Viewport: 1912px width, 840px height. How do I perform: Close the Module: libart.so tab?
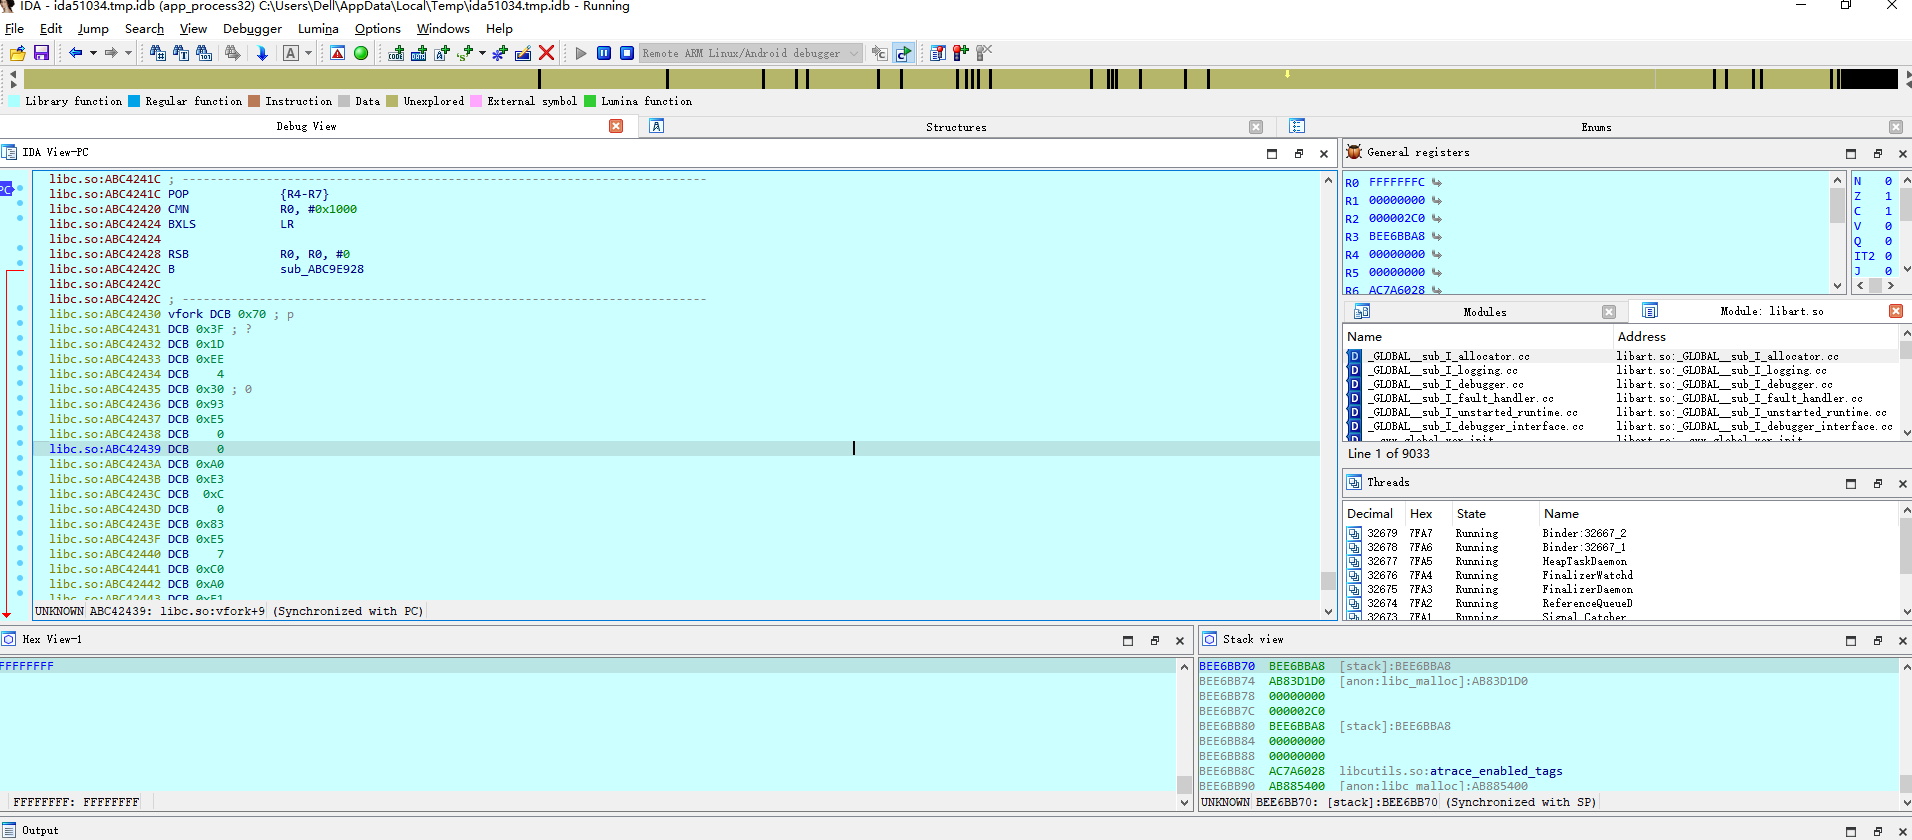click(x=1896, y=311)
